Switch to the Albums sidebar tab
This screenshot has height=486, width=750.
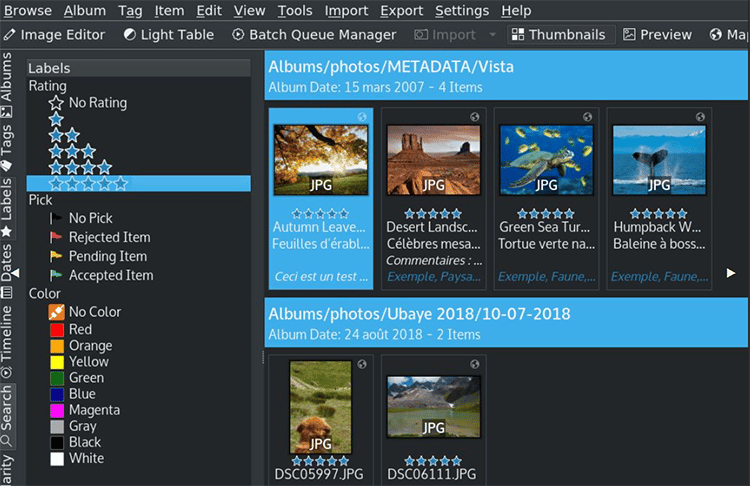point(7,85)
